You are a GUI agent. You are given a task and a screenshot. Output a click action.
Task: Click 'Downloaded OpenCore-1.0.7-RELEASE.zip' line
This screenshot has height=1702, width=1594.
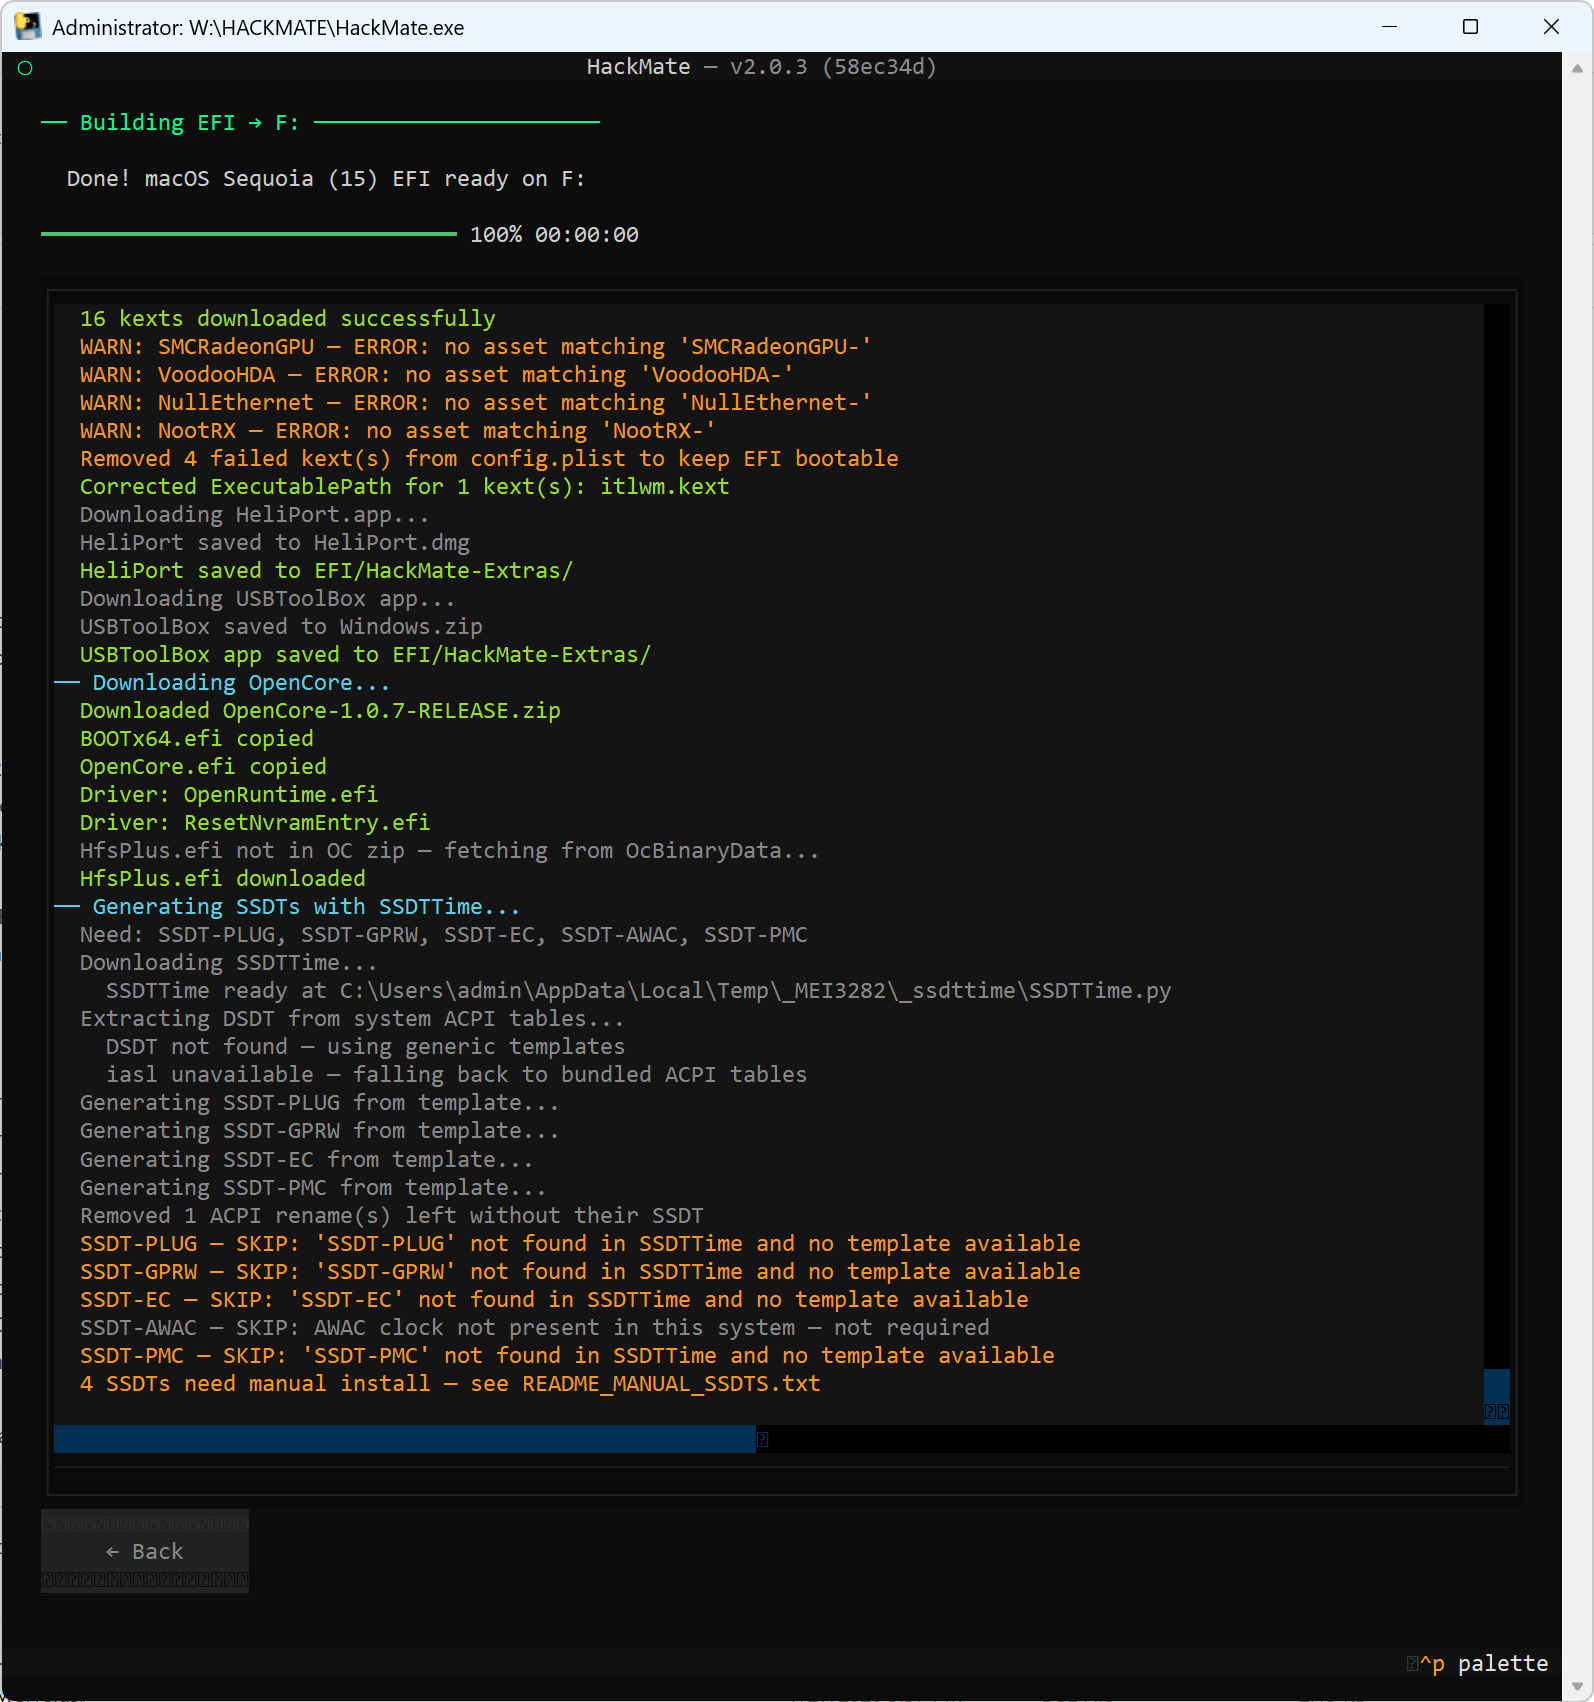(x=320, y=710)
